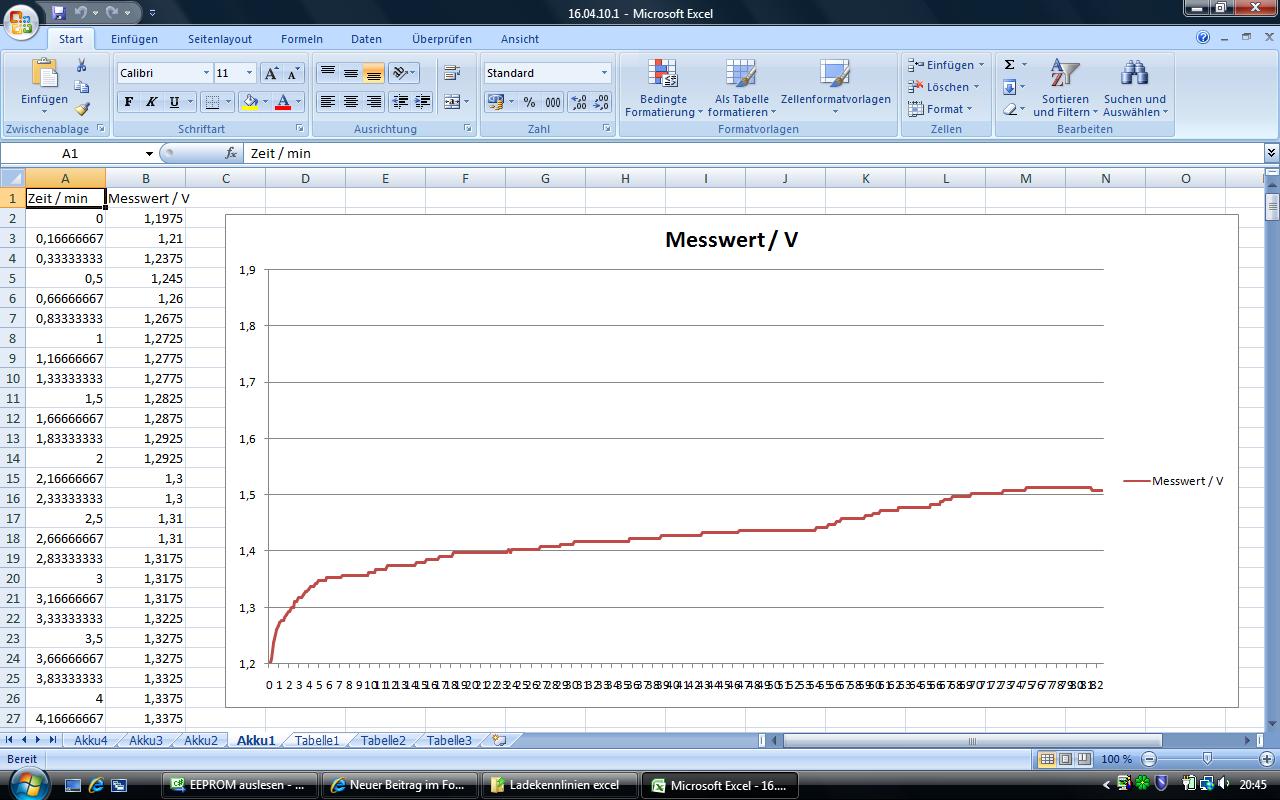
Task: Click the merge and center icon
Action: [451, 102]
